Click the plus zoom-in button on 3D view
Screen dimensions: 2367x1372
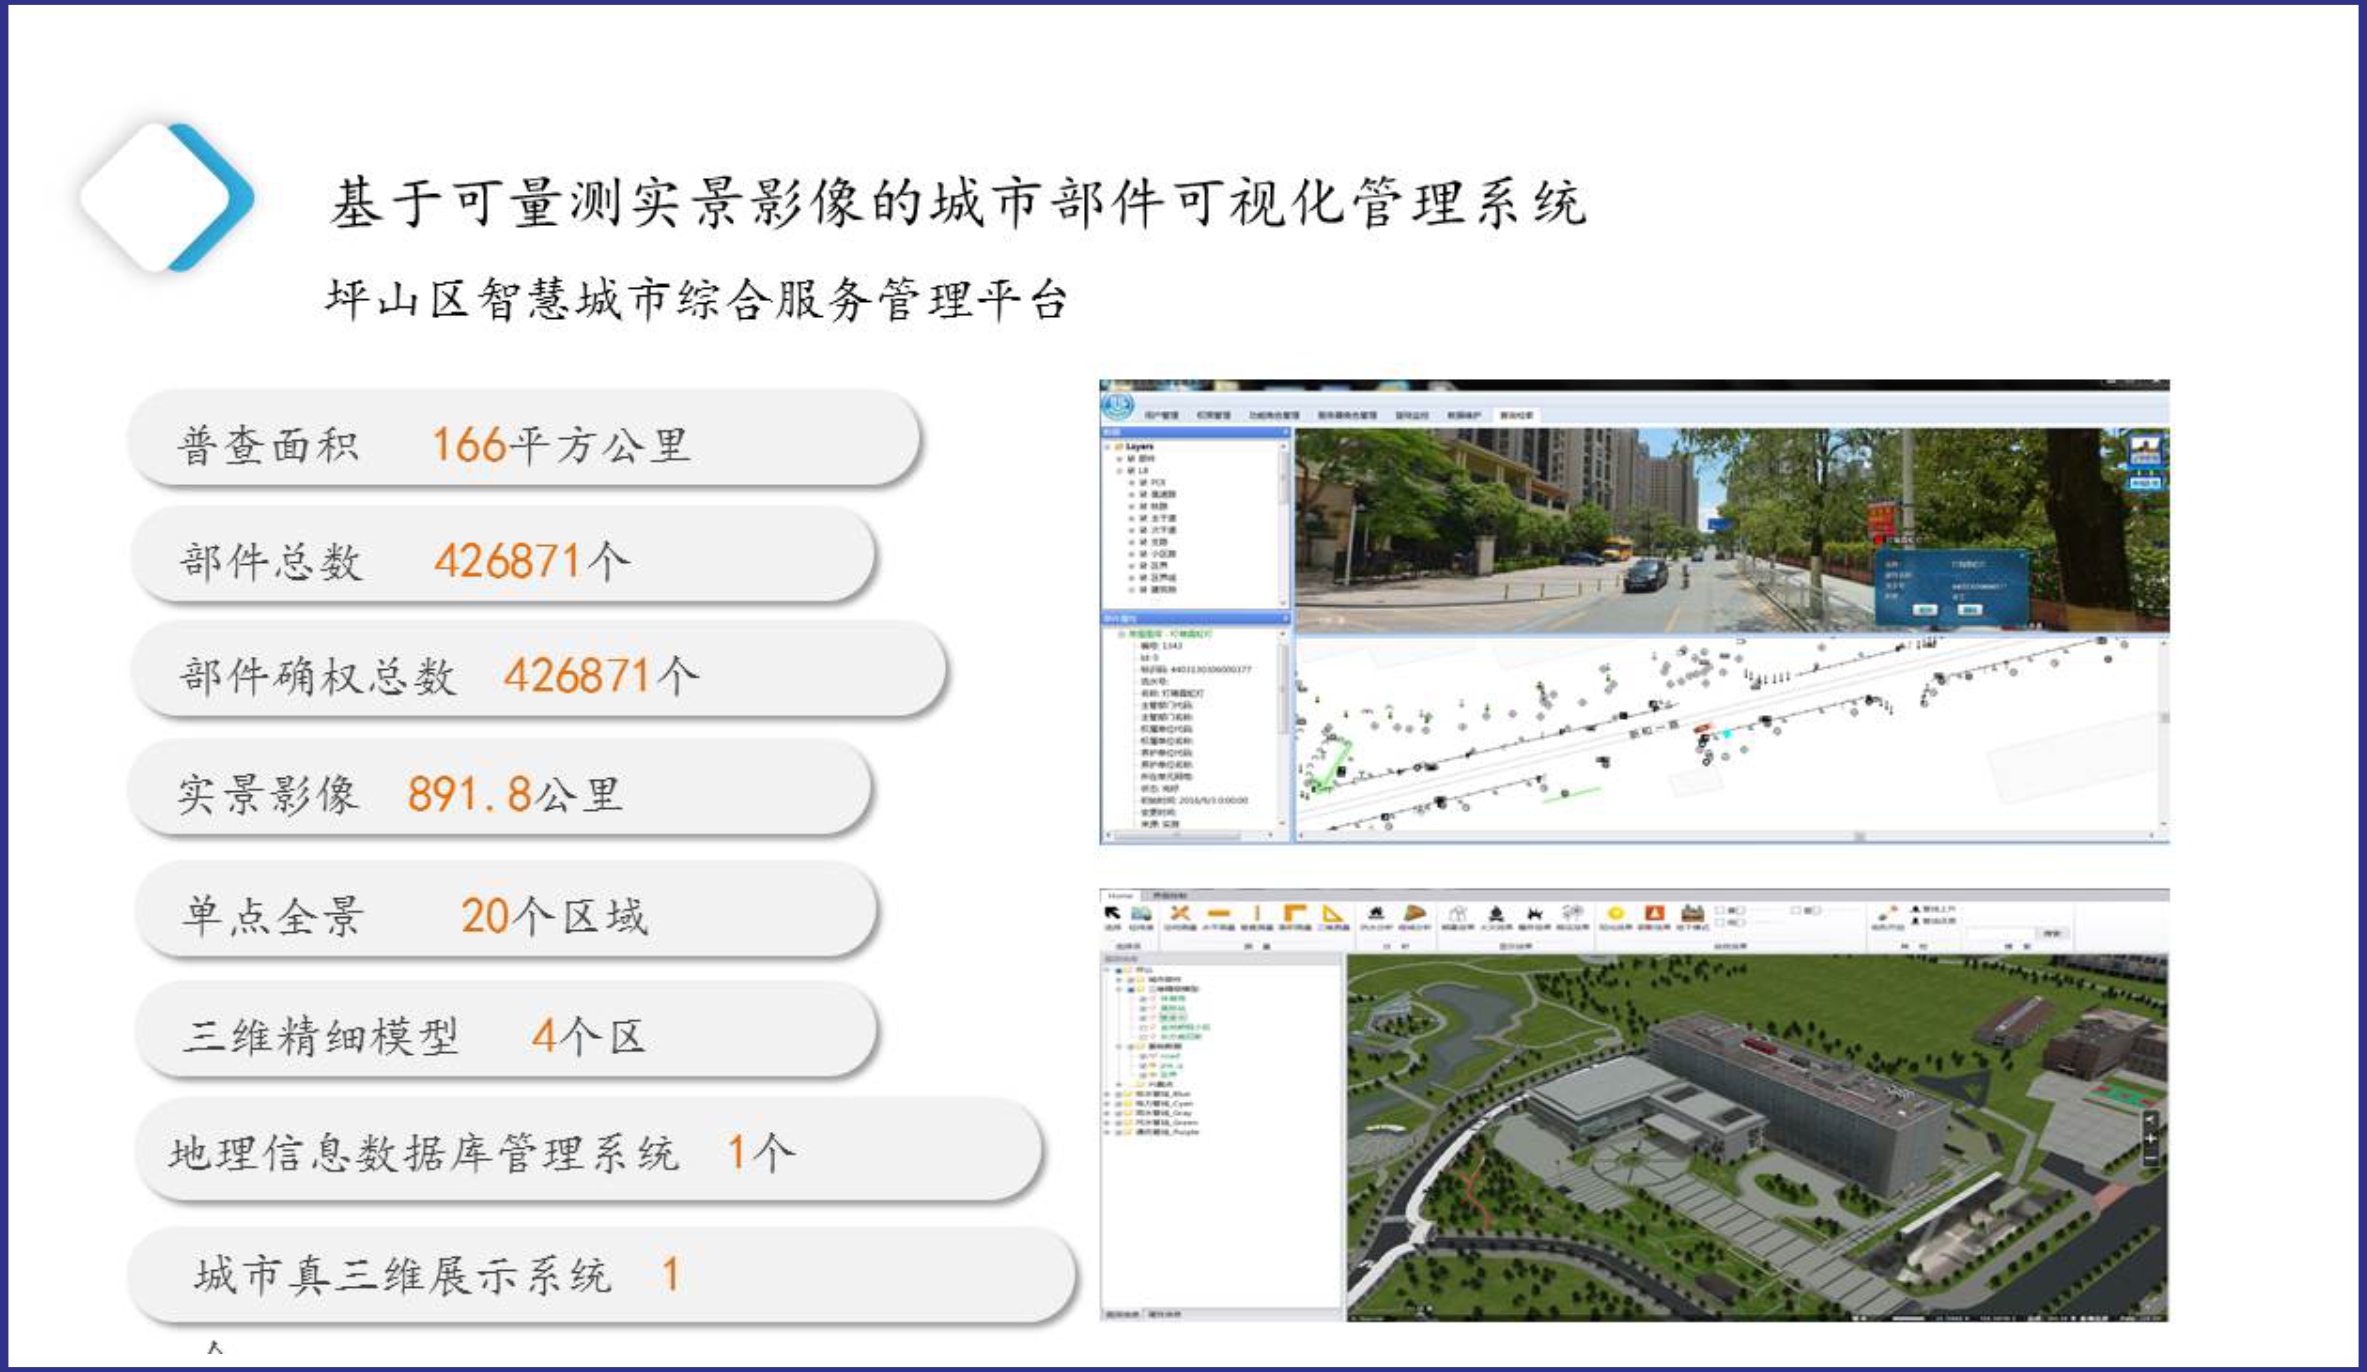click(2151, 1138)
